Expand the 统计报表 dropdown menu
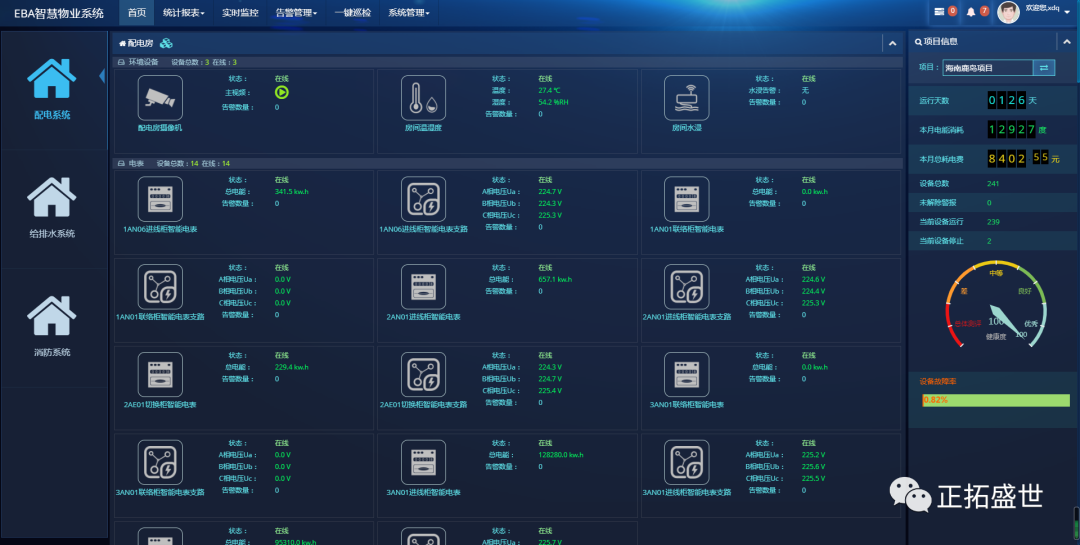Viewport: 1080px width, 545px height. coord(184,13)
